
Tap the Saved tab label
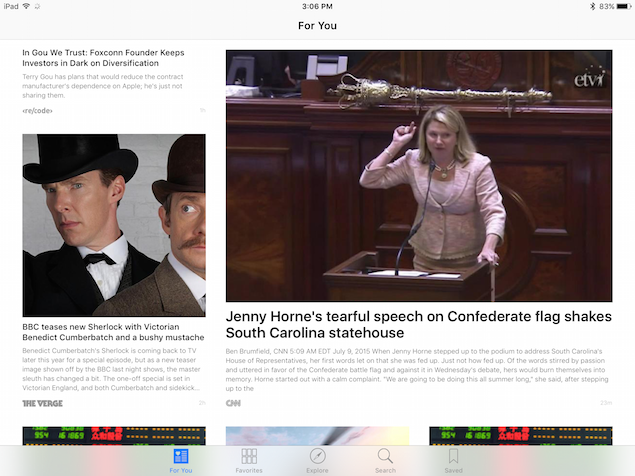point(454,470)
